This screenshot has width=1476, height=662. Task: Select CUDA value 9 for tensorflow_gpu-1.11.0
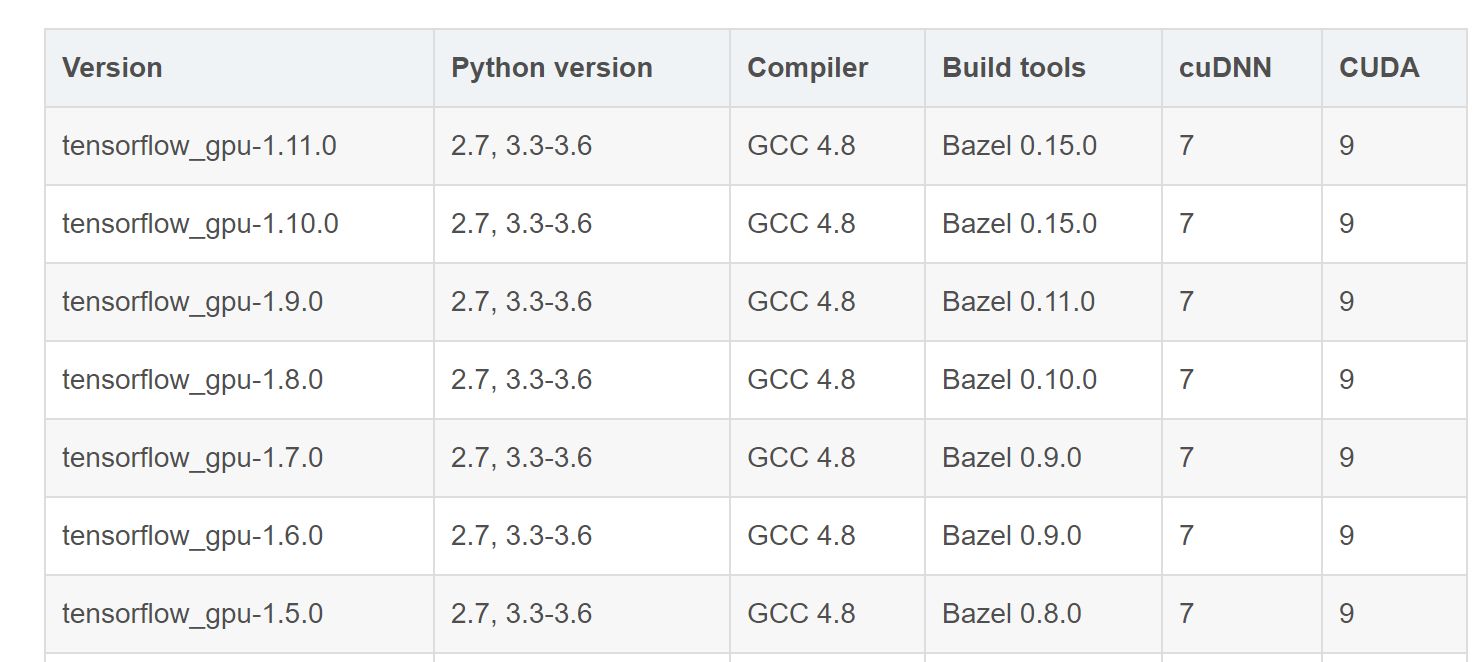[1394, 146]
